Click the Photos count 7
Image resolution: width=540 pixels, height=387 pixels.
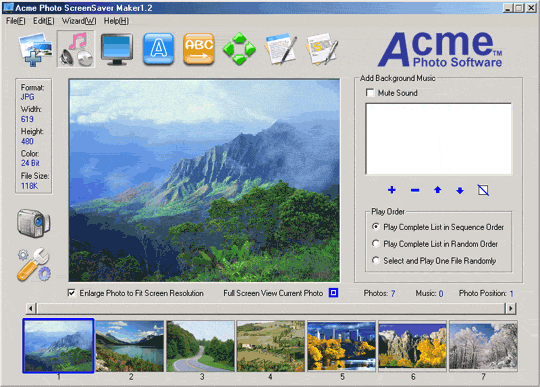pyautogui.click(x=393, y=293)
